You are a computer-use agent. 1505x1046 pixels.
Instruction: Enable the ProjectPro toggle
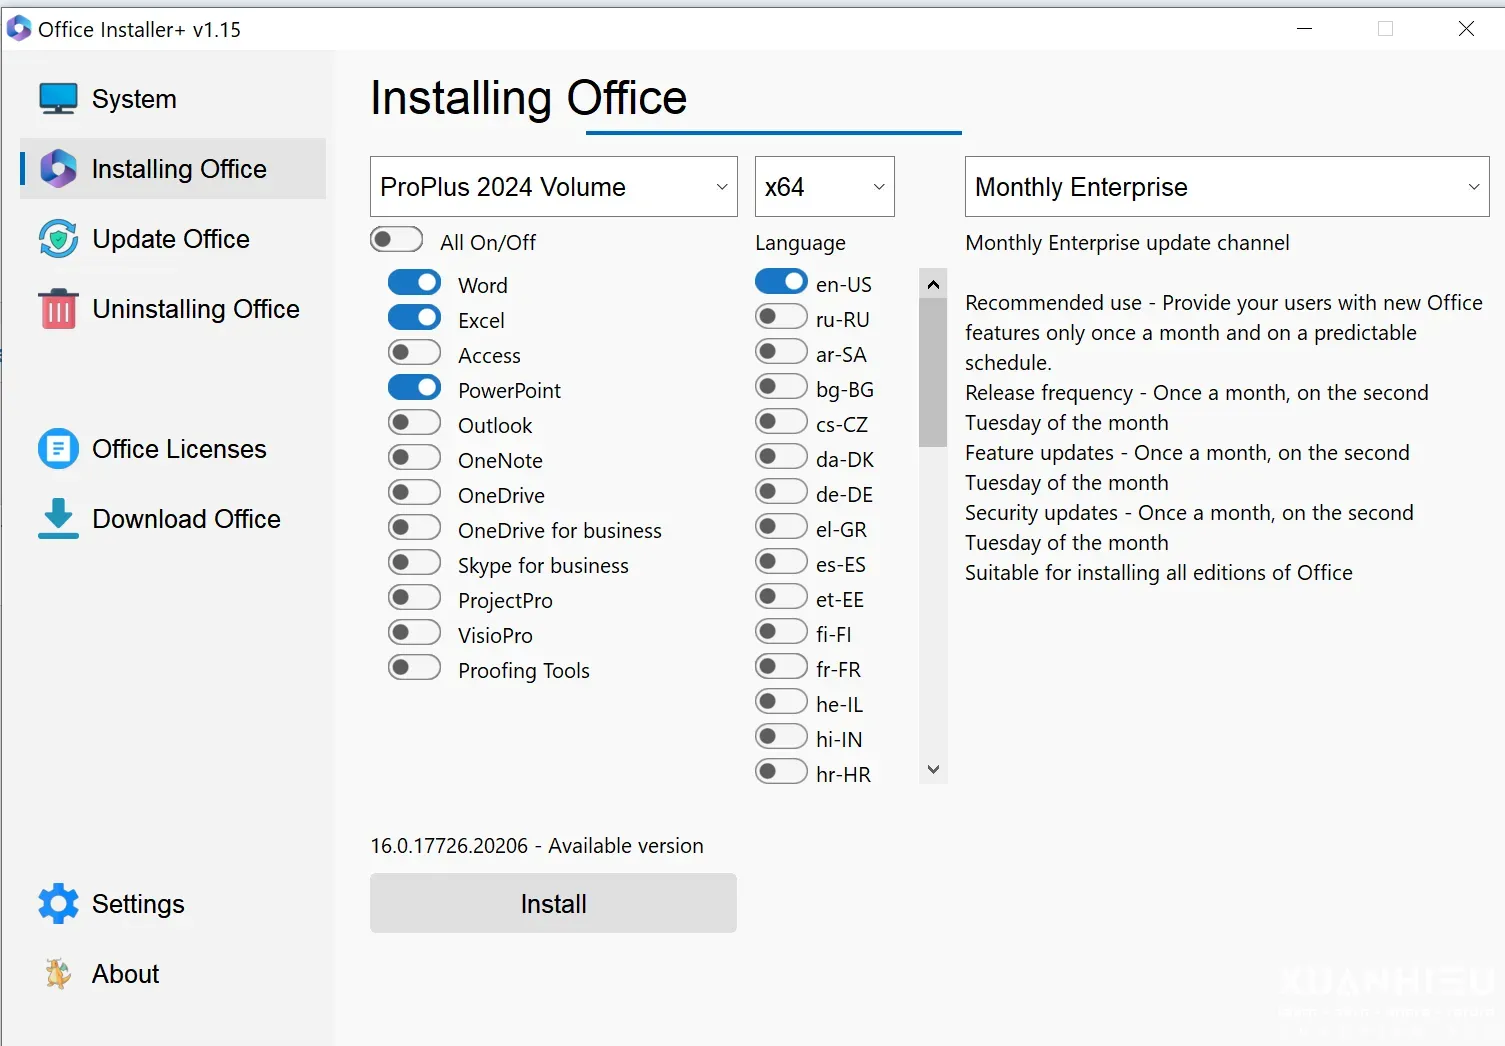coord(414,598)
